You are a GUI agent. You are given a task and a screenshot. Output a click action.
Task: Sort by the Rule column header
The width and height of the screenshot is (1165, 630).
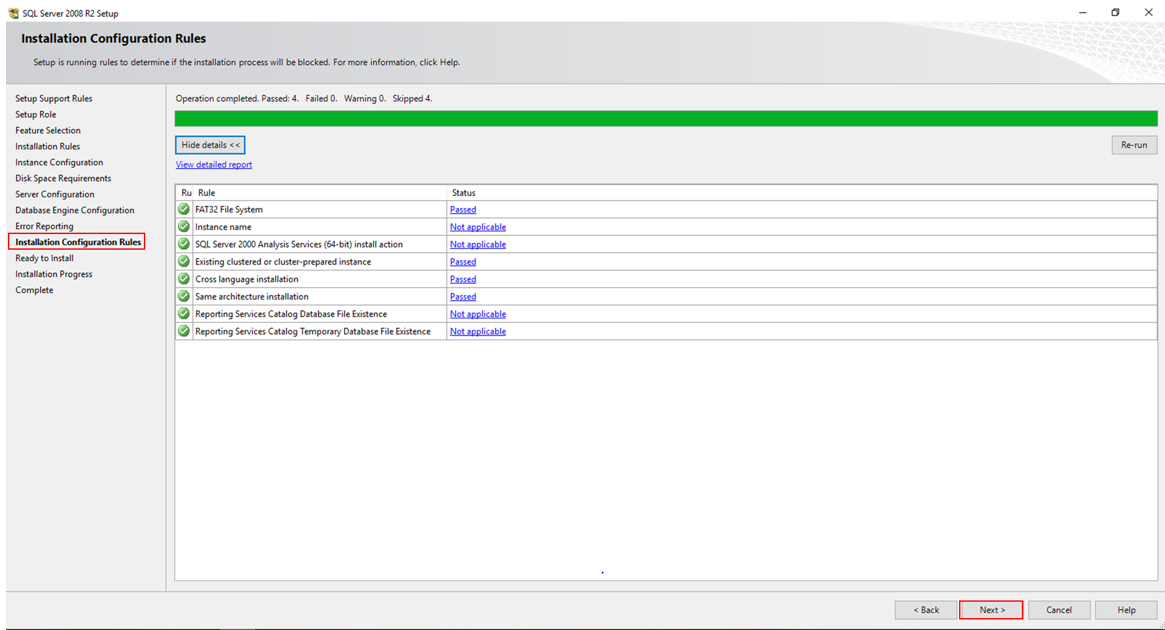tap(319, 192)
